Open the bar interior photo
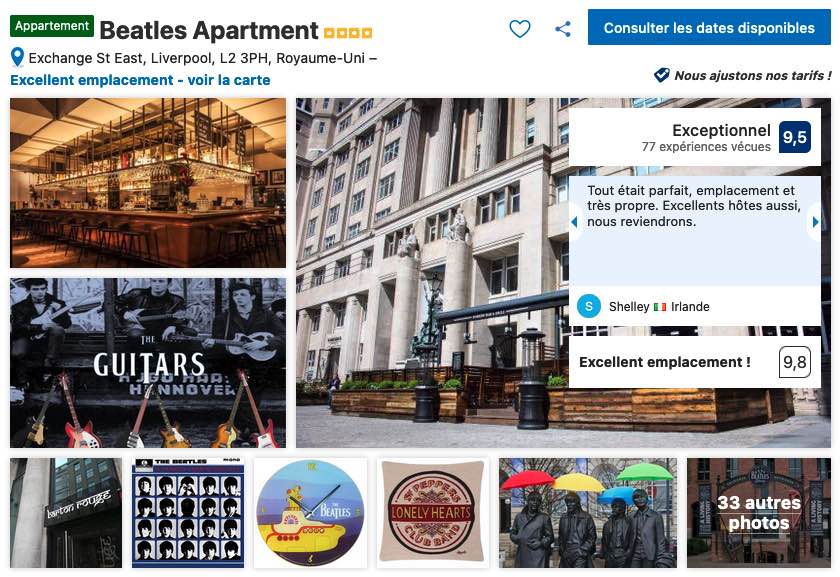Screen dimensions: 840x577 (148, 183)
